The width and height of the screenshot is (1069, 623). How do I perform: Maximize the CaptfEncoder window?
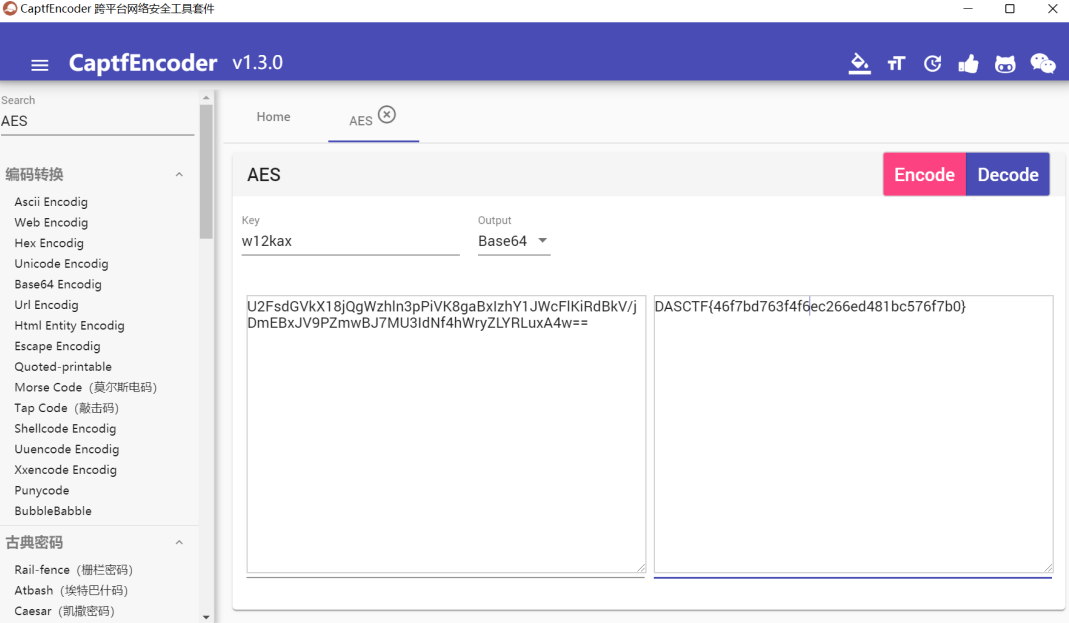pos(1010,9)
